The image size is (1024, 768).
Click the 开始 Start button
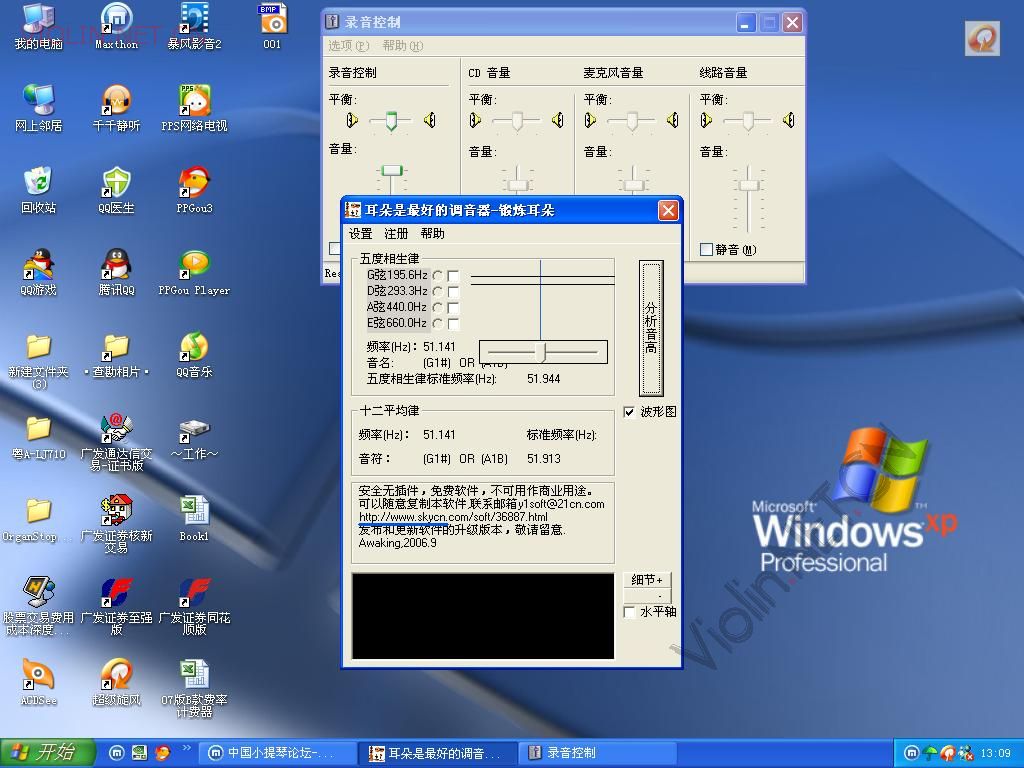pos(47,752)
